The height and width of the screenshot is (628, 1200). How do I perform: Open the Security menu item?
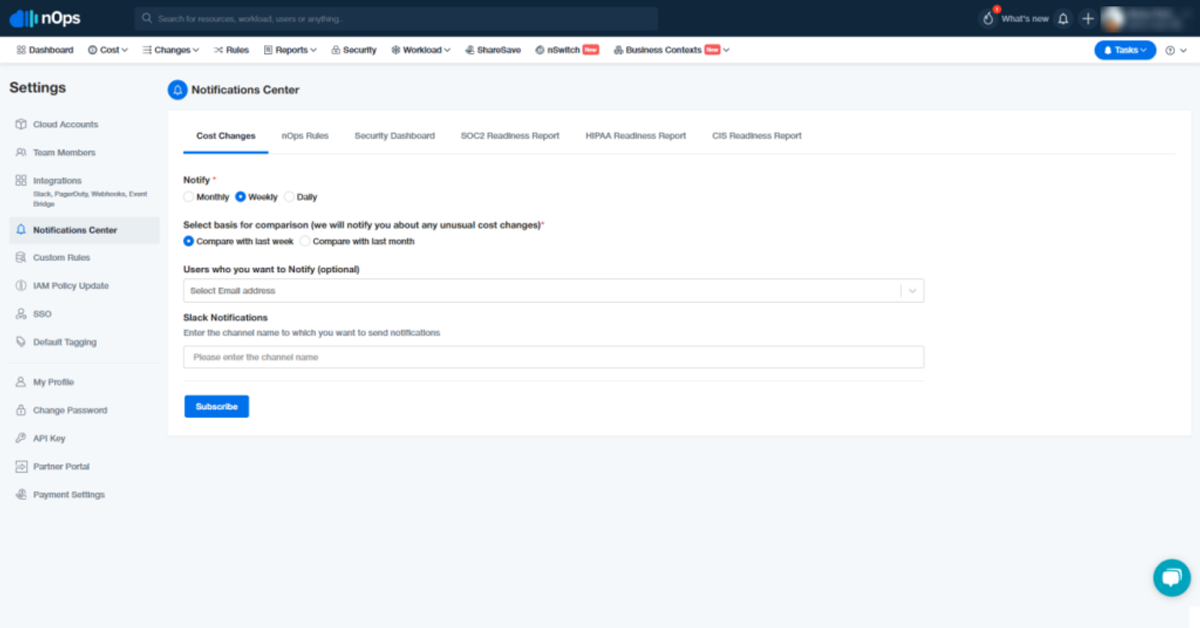(354, 50)
